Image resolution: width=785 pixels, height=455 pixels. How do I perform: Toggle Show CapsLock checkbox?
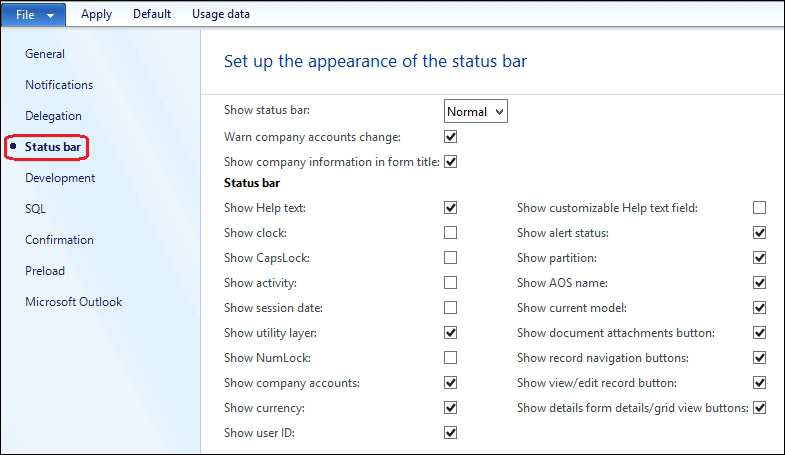pos(451,258)
